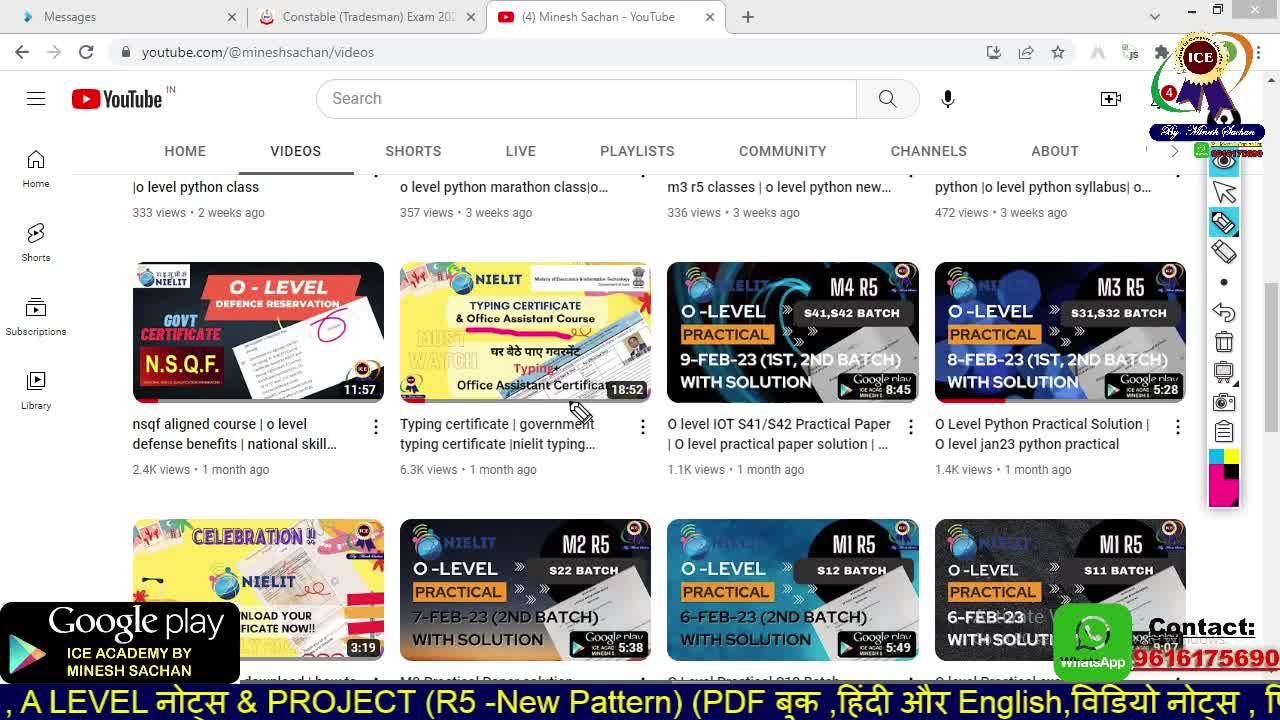Toggle the arrow cursor mode in annotation toolbar

pos(1224,192)
